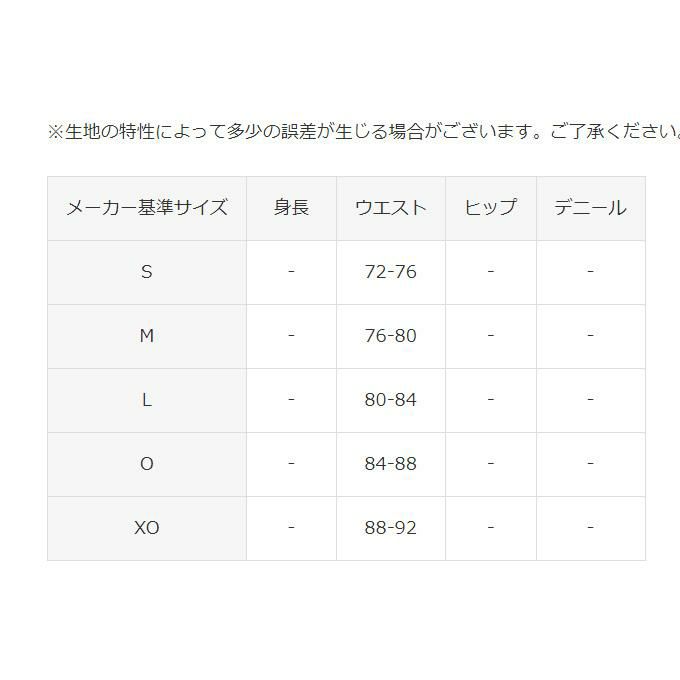680x680 pixels.
Task: Click the 80-84 waist measurement
Action: tap(390, 400)
